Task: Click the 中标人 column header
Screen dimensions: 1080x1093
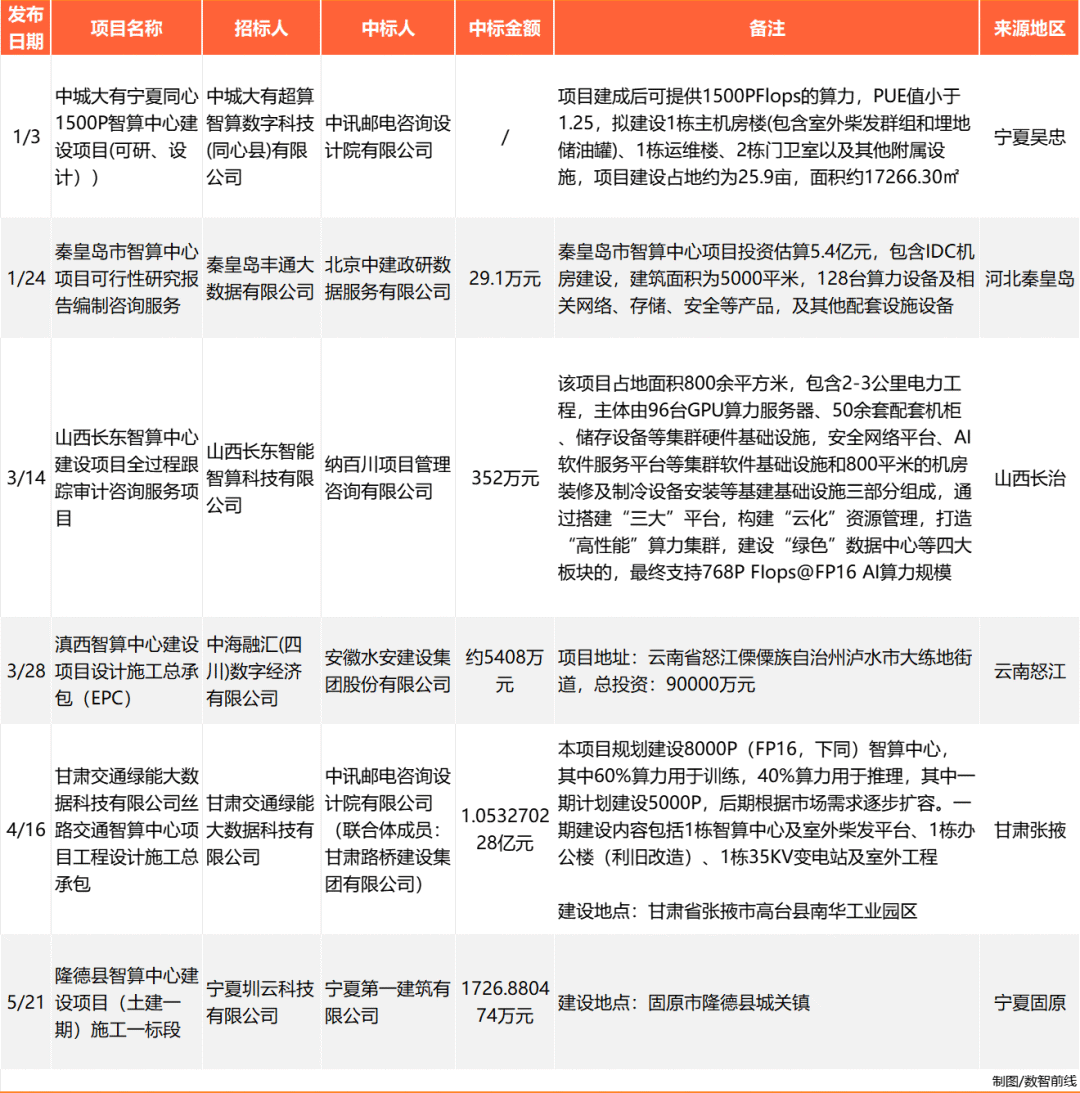Action: (x=388, y=28)
